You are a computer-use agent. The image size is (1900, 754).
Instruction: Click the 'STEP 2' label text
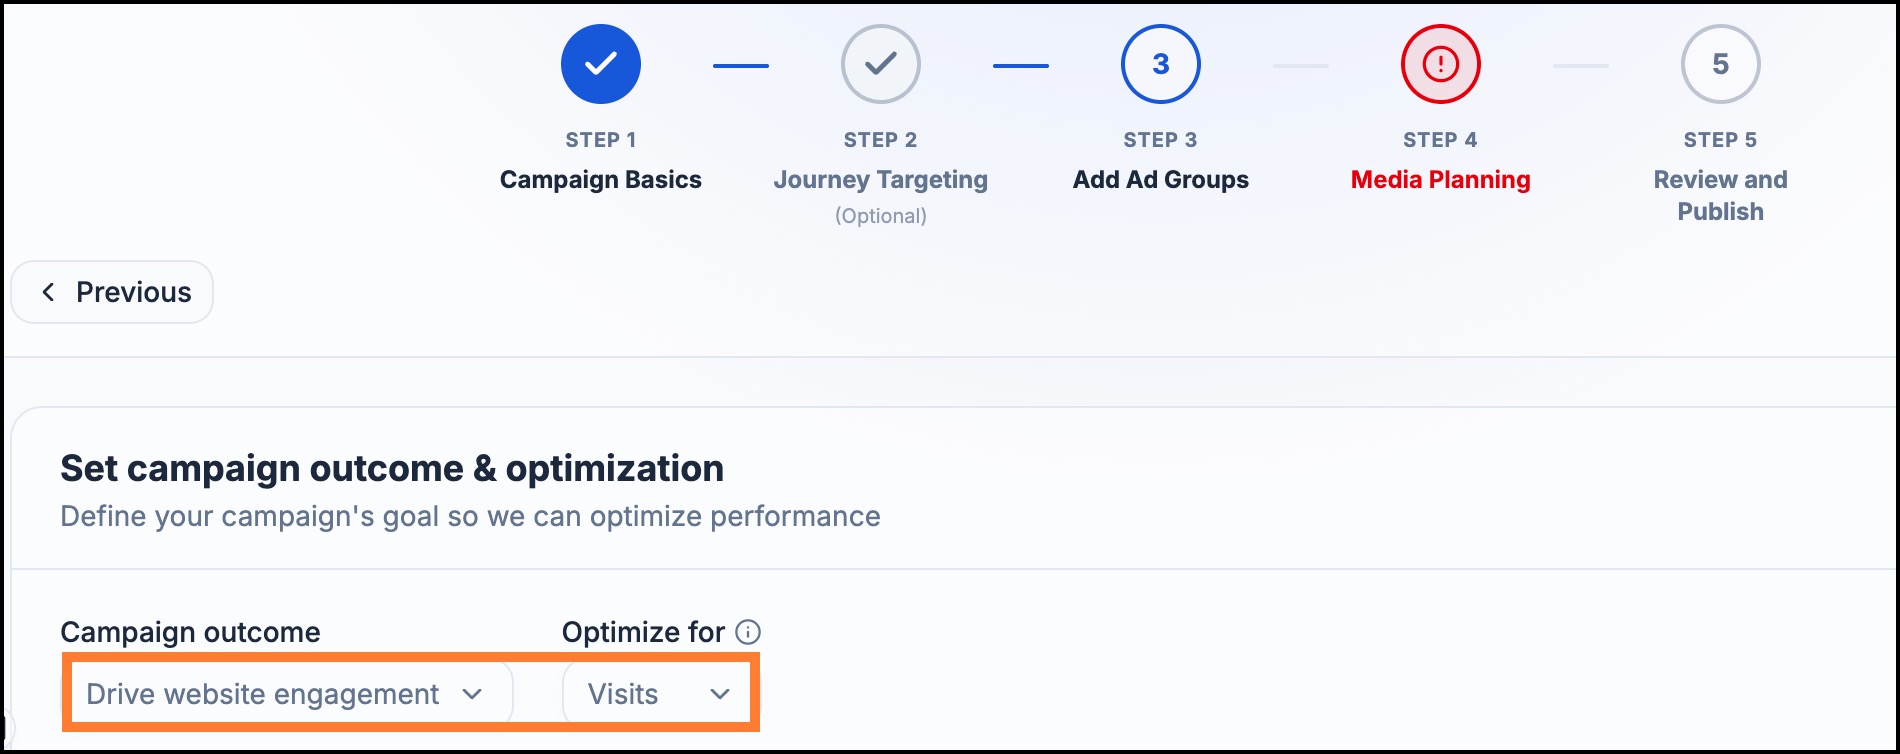(x=881, y=140)
